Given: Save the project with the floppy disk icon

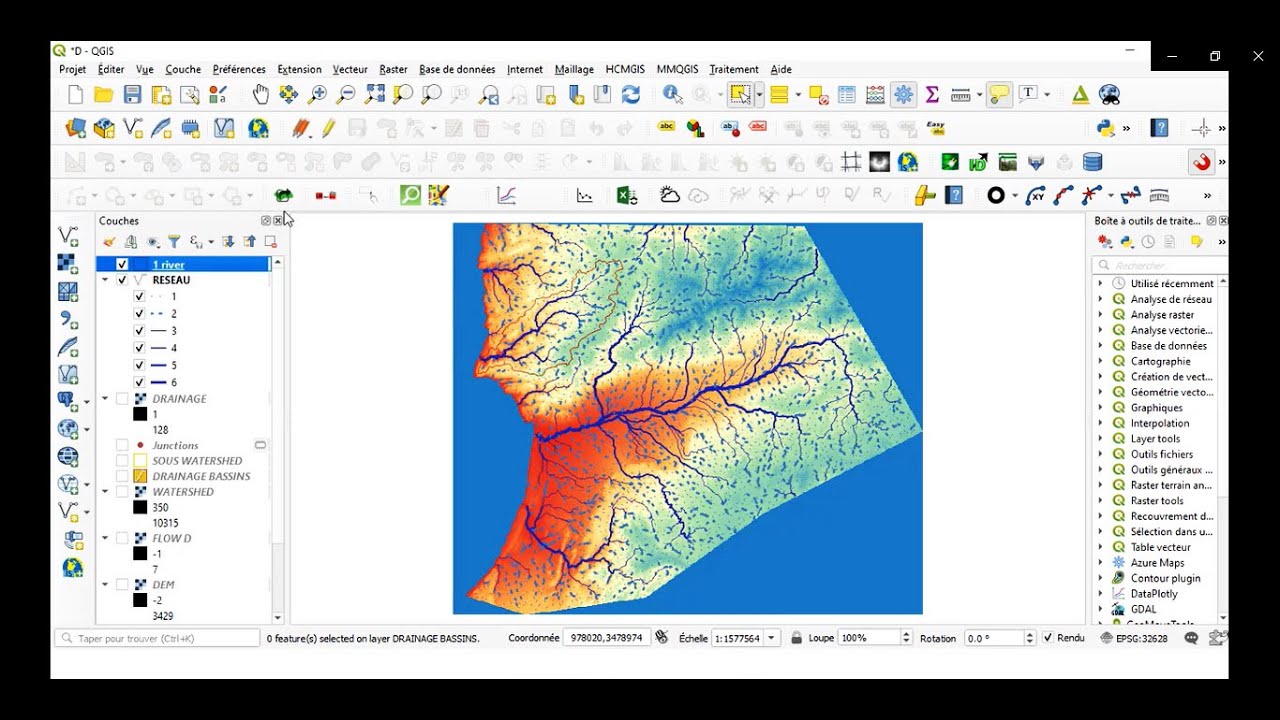Looking at the screenshot, I should [x=132, y=95].
